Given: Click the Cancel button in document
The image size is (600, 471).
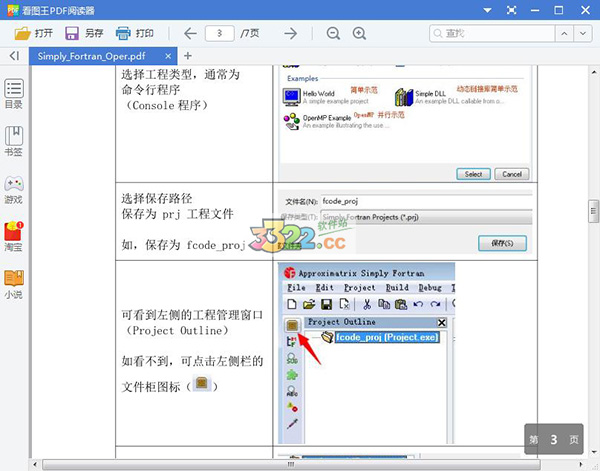Looking at the screenshot, I should pos(512,174).
